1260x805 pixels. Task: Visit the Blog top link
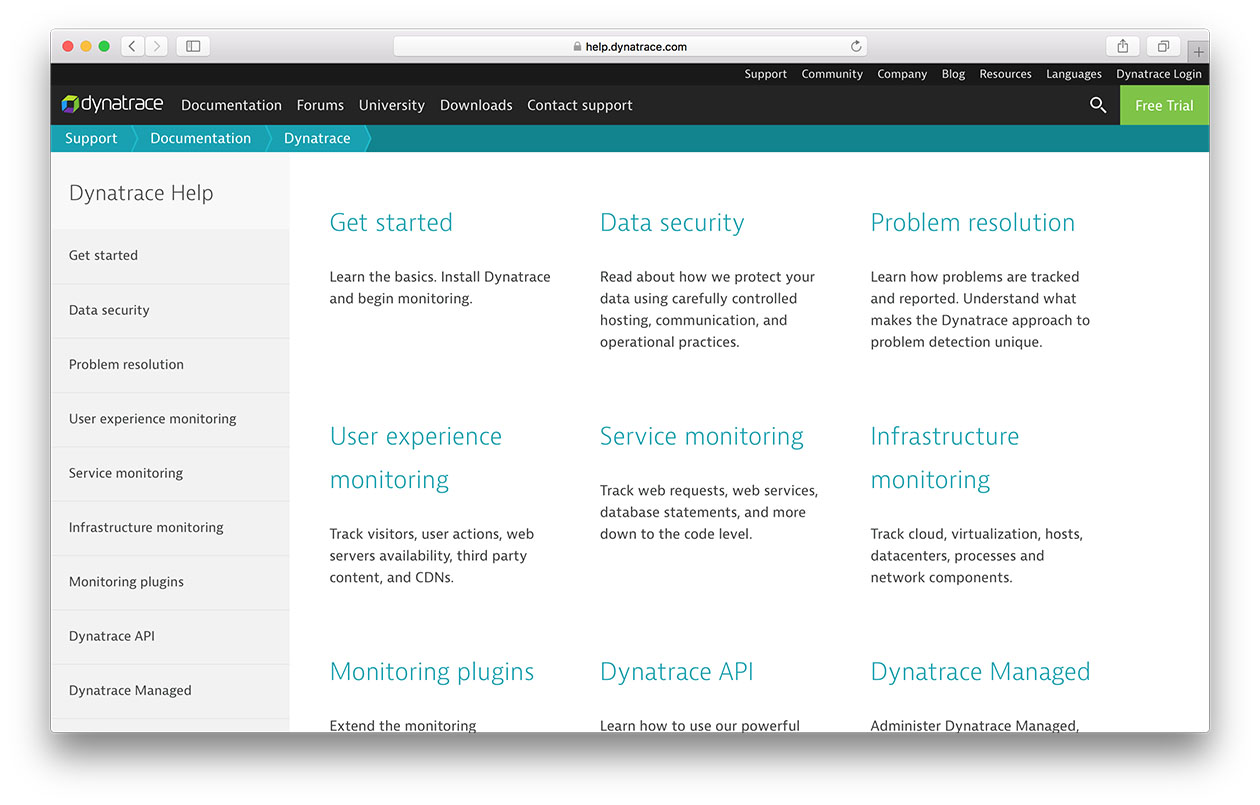pyautogui.click(x=954, y=74)
